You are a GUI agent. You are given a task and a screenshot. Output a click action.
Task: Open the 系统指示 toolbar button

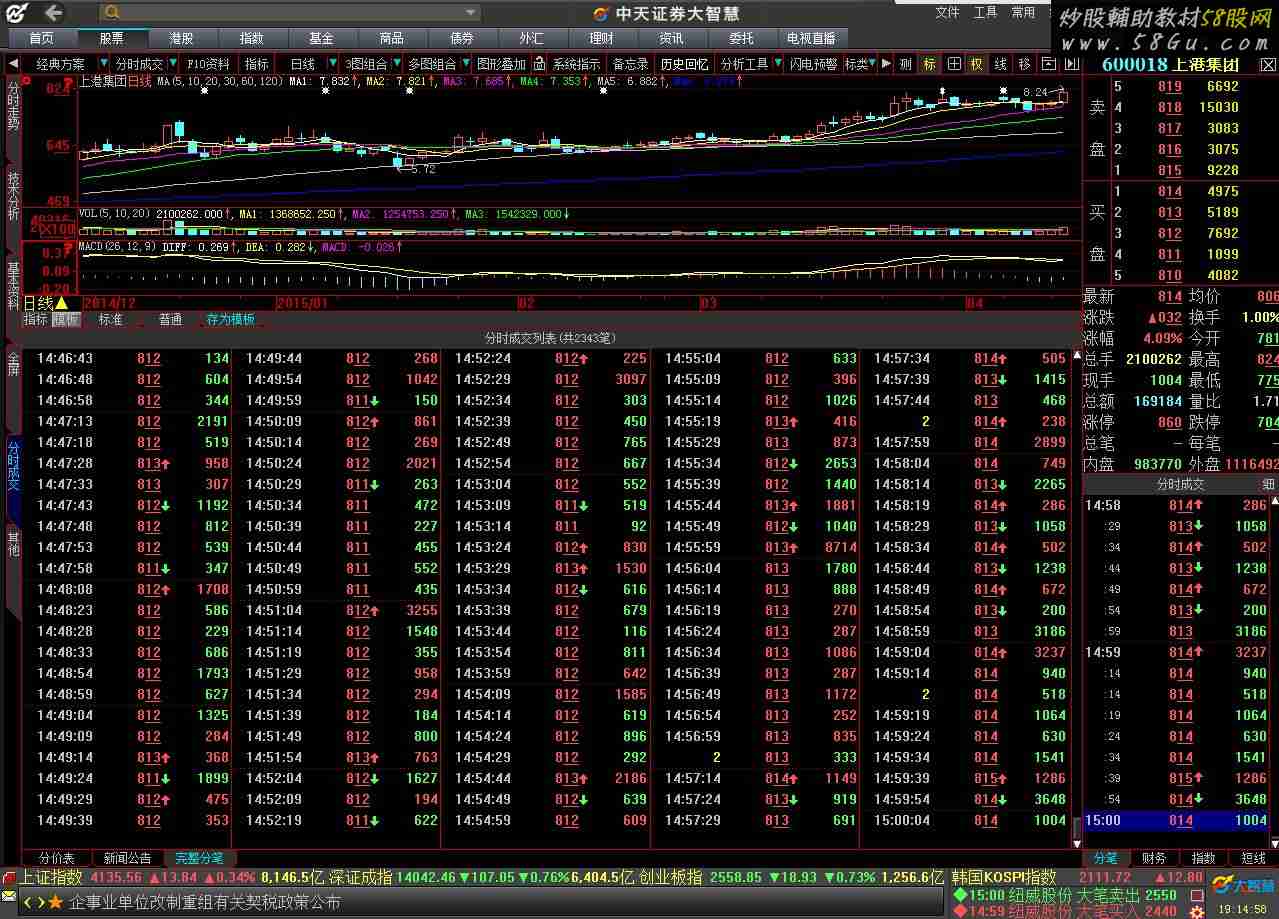[576, 64]
